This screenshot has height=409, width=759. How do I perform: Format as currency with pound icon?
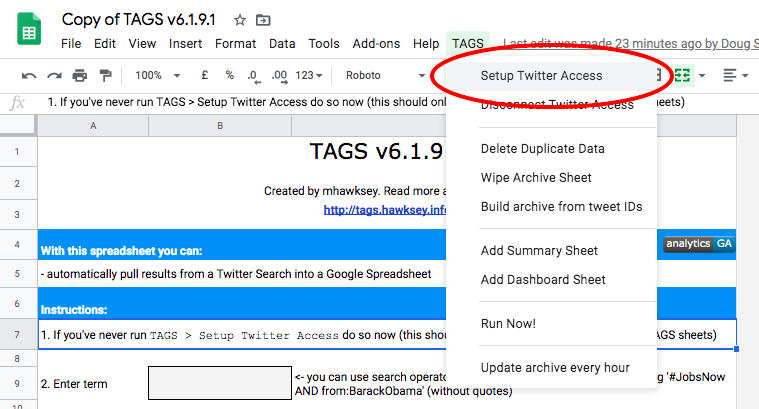tap(205, 75)
